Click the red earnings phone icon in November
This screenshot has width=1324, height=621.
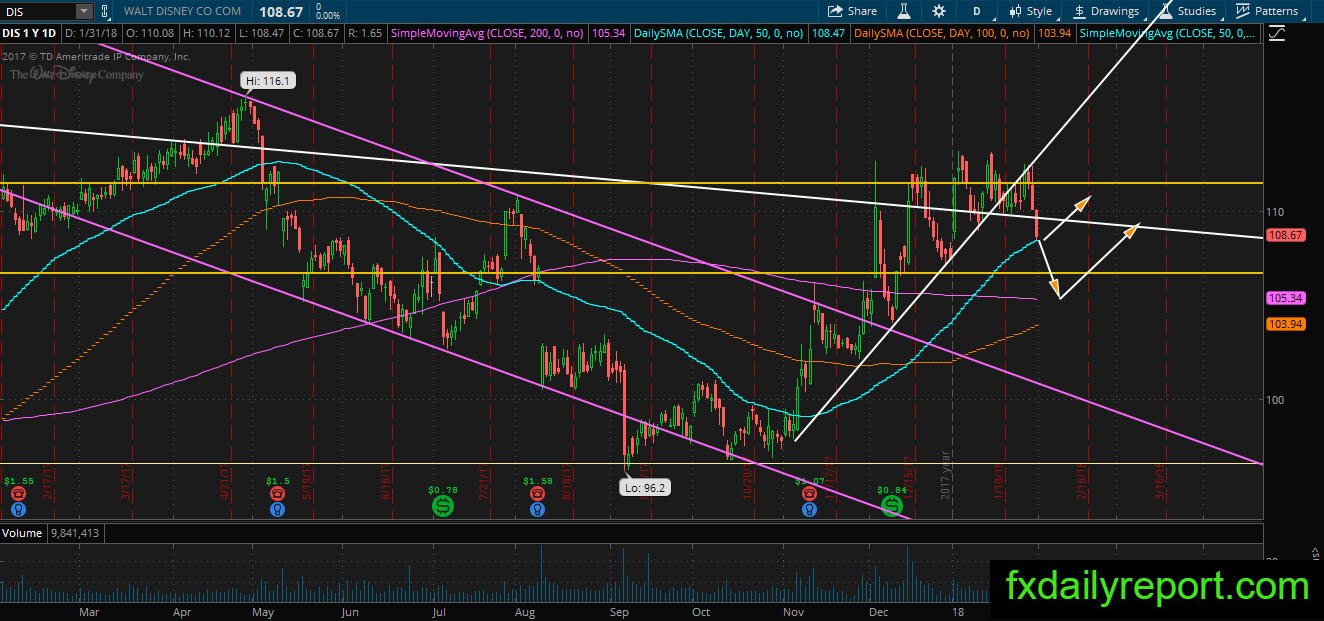coord(808,493)
